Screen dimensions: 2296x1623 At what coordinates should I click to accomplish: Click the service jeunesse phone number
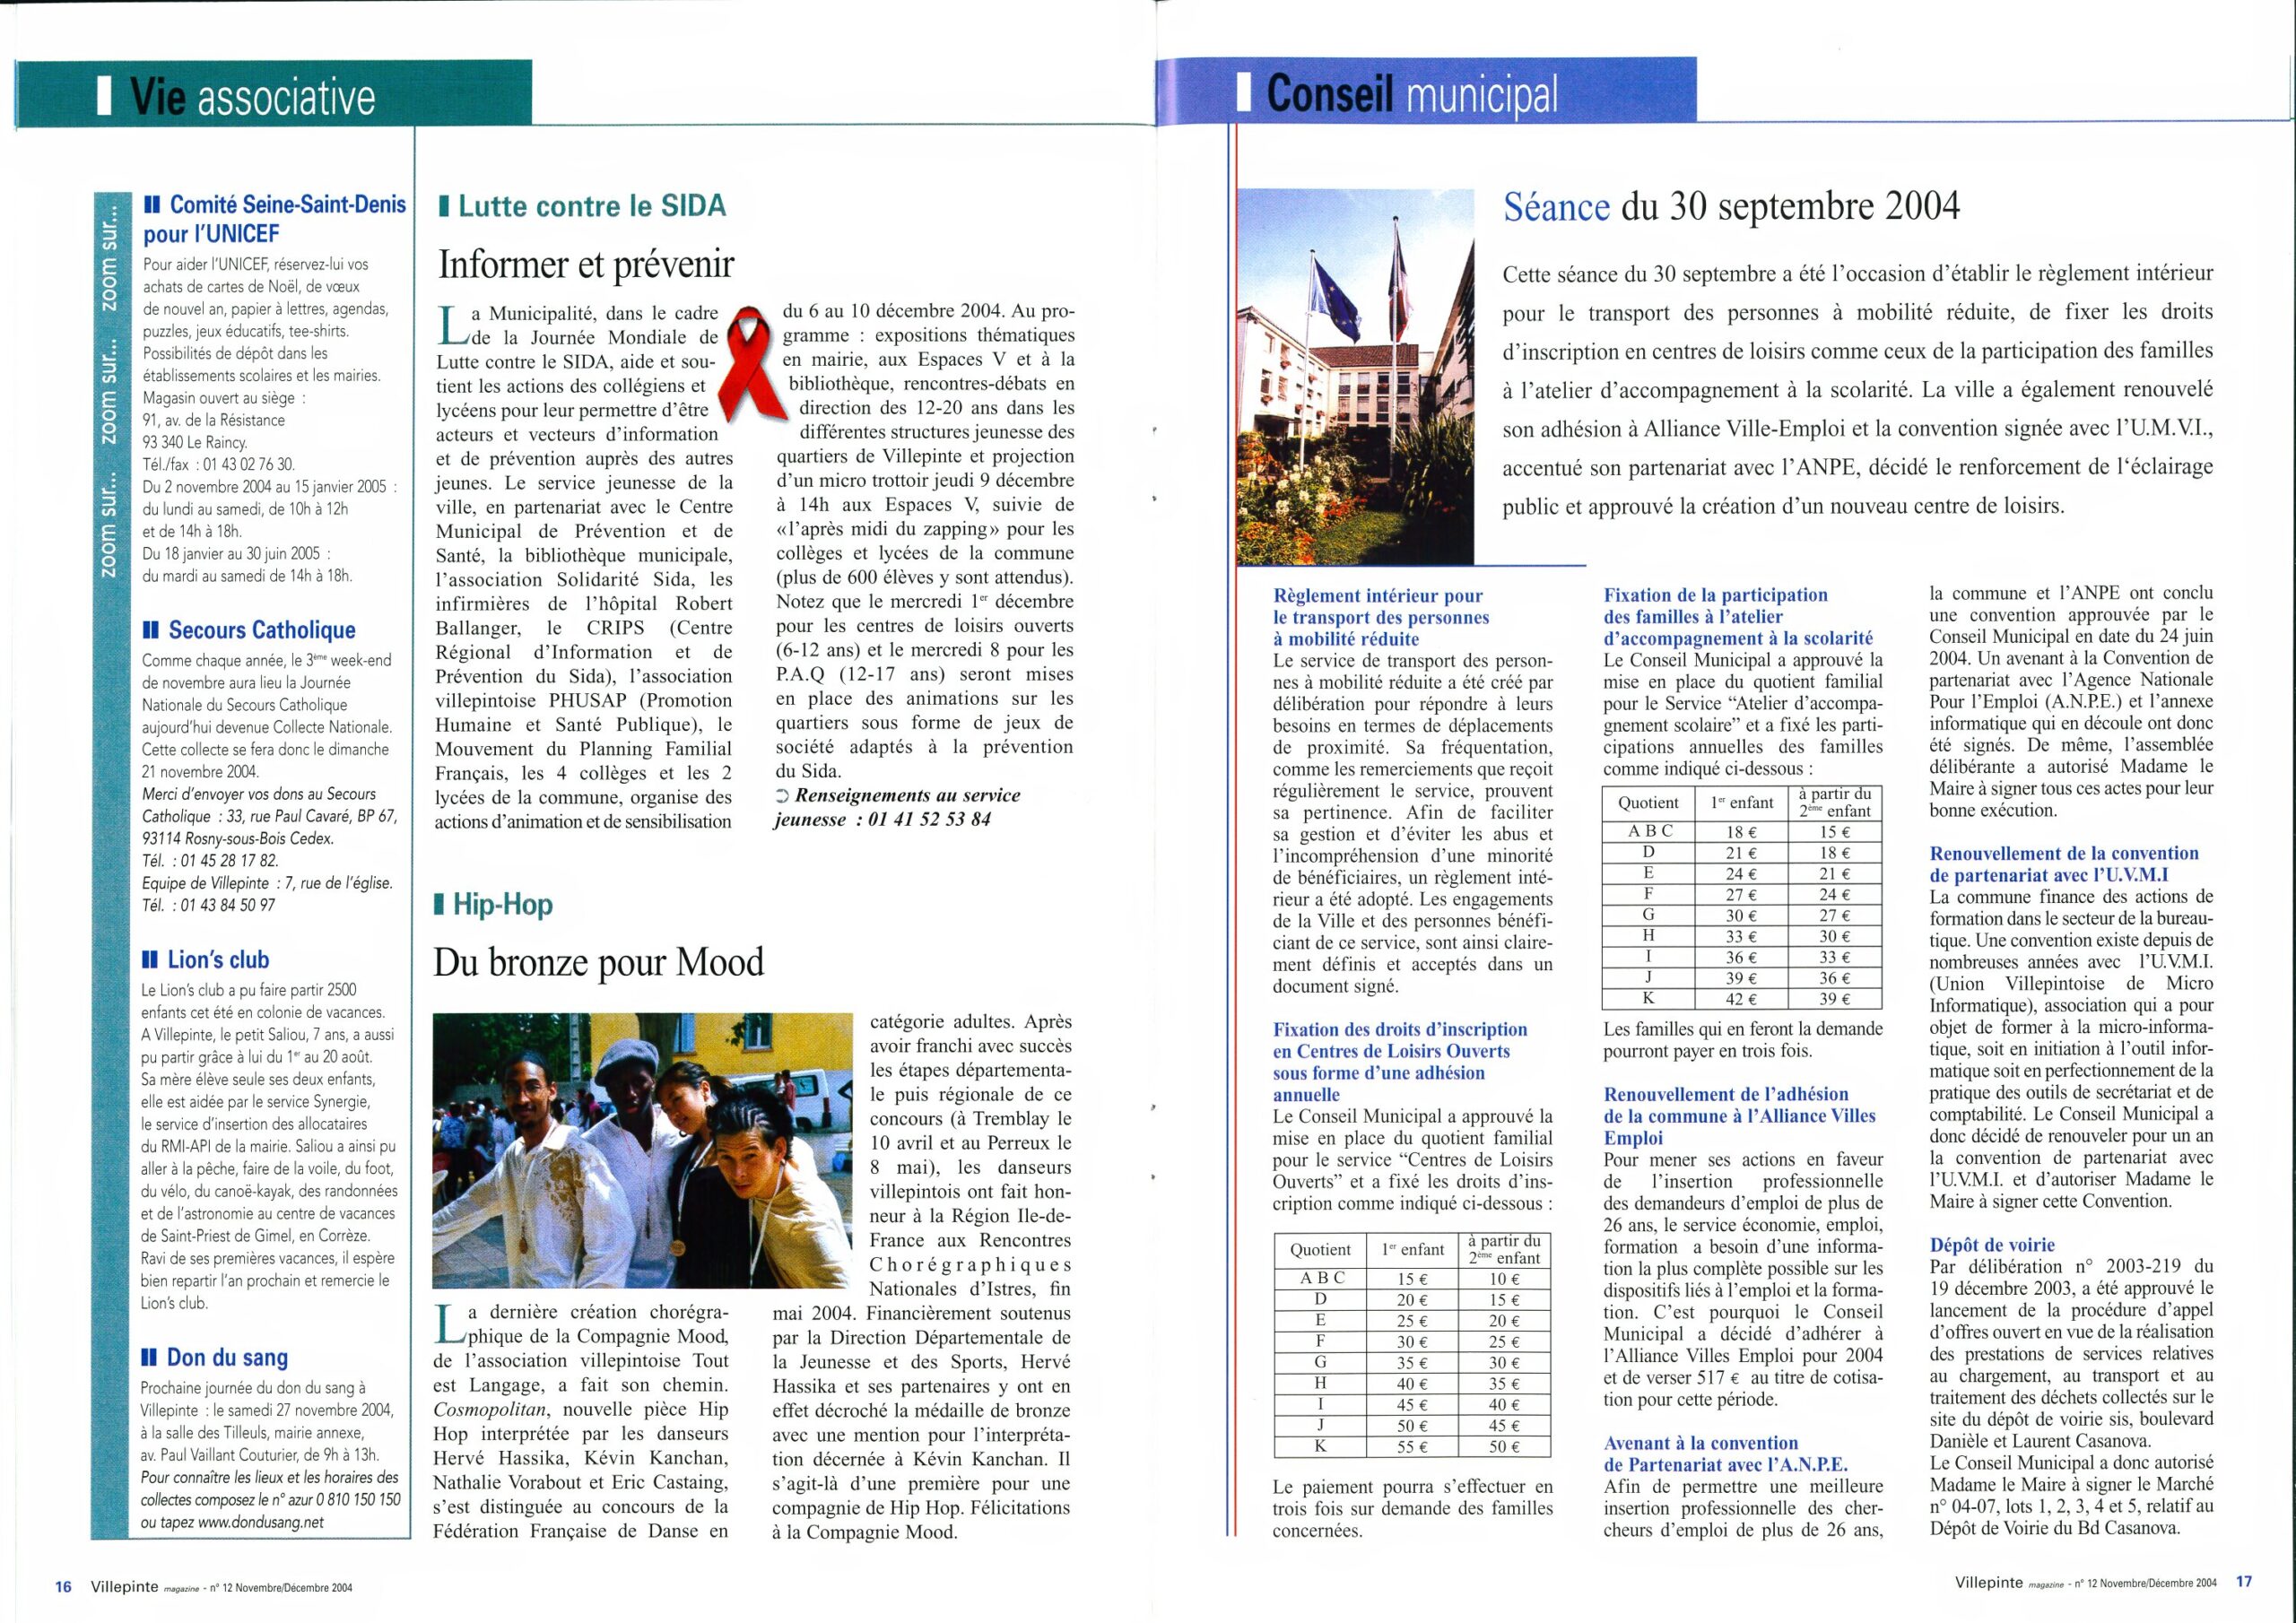(930, 820)
